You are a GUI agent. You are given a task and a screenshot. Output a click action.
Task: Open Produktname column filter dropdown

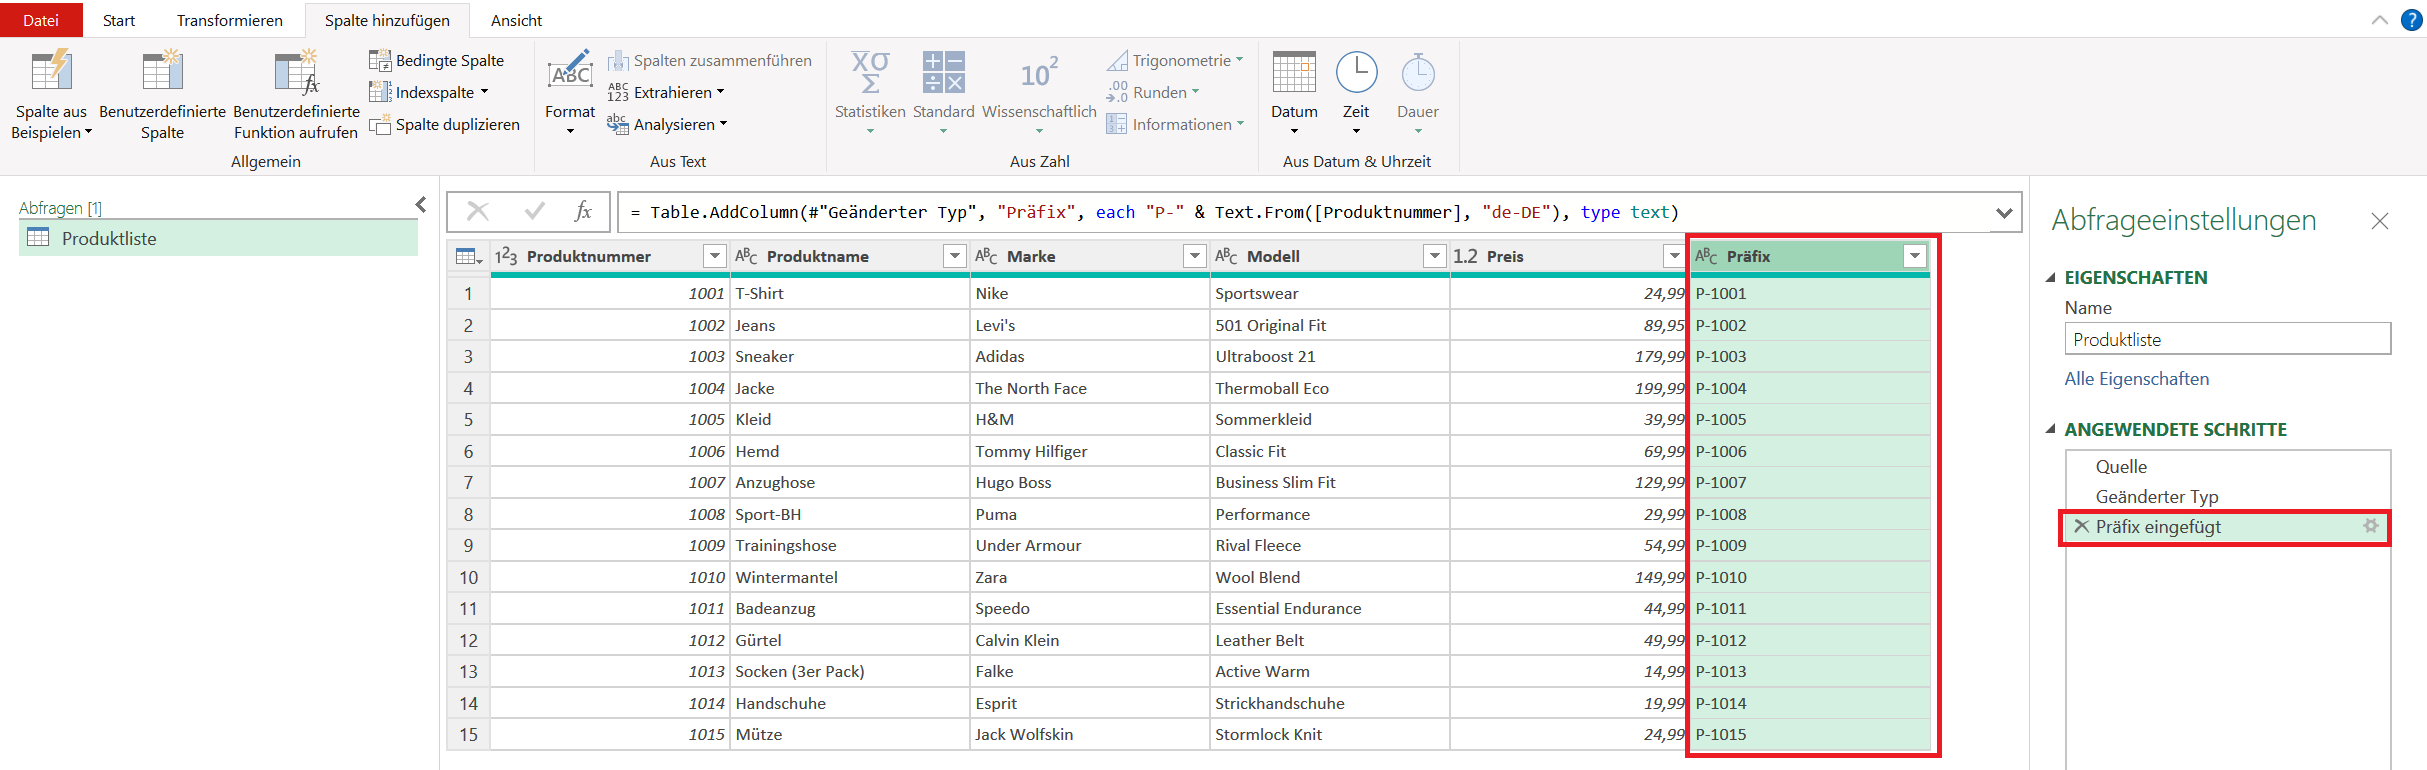(x=955, y=256)
